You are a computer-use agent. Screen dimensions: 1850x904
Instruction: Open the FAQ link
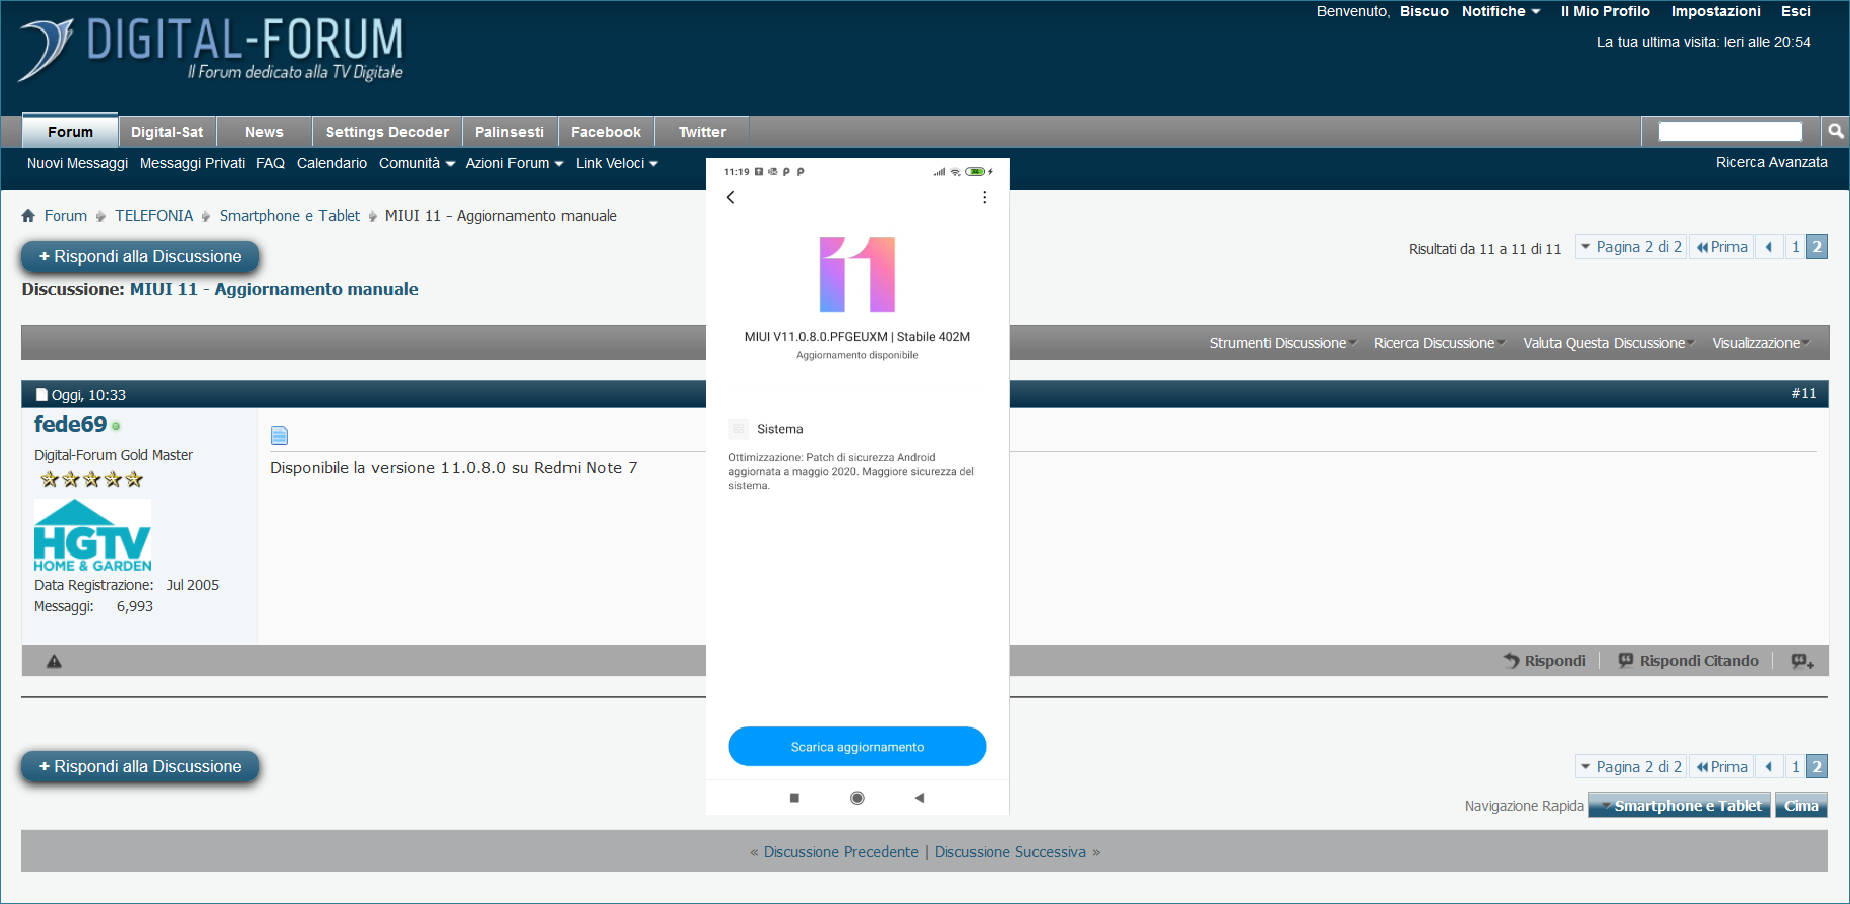[x=270, y=163]
